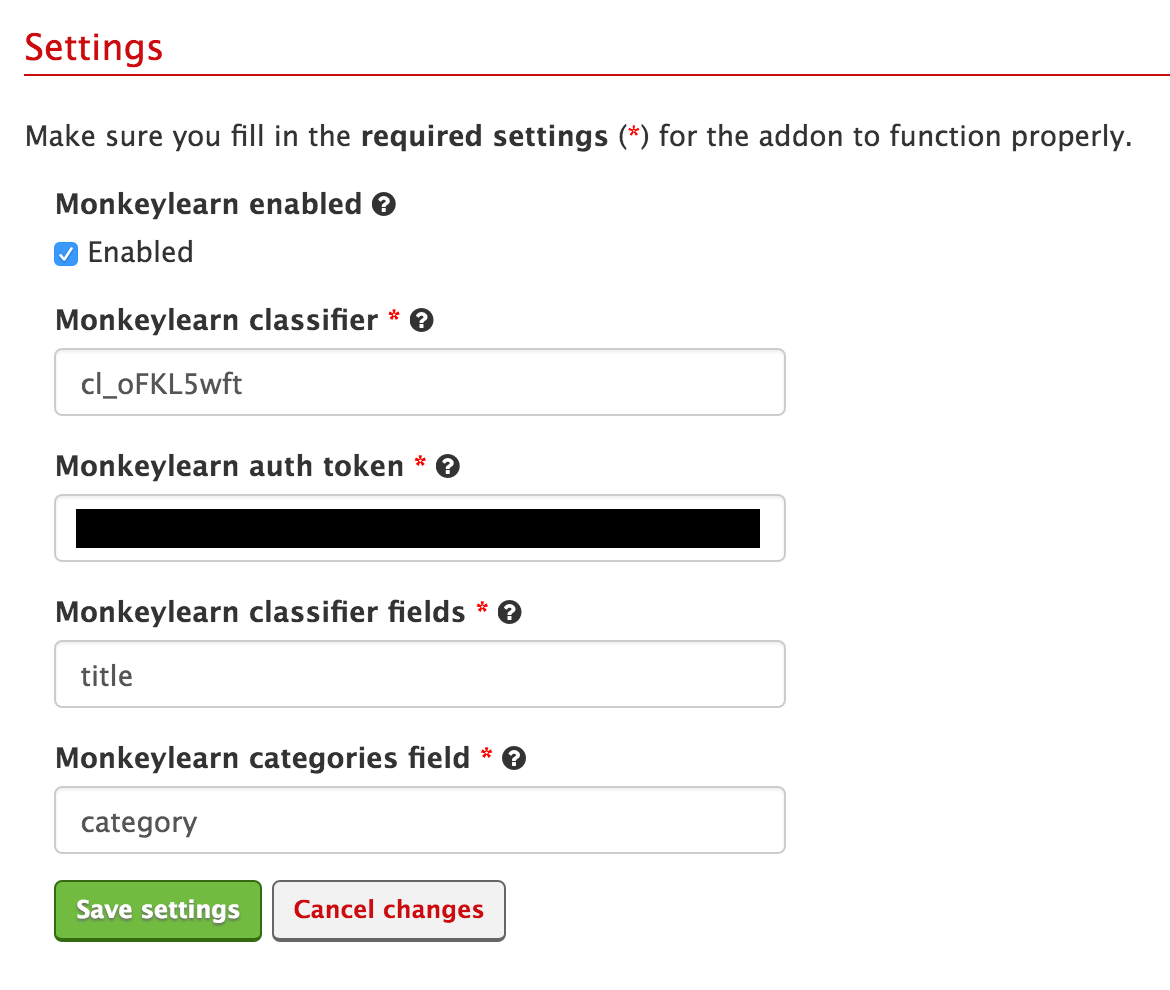Select the classifier fields input with title

coord(419,674)
